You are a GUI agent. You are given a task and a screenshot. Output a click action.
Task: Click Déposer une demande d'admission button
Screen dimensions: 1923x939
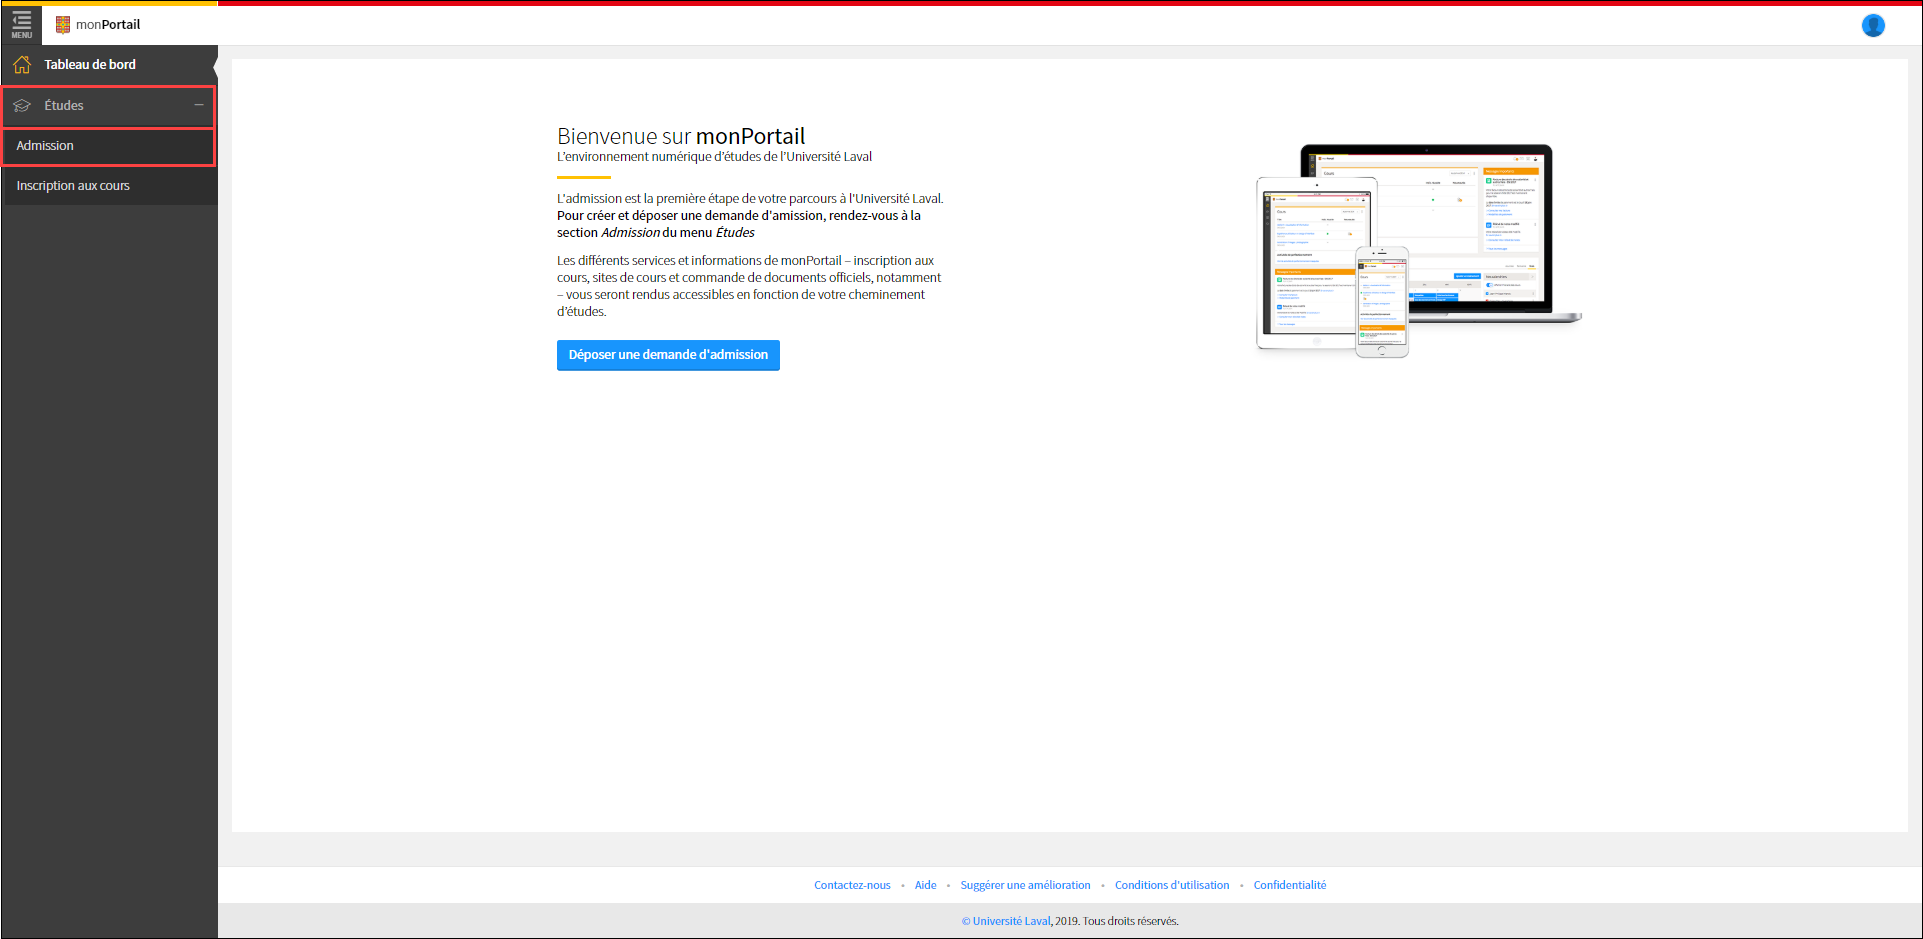click(x=668, y=355)
